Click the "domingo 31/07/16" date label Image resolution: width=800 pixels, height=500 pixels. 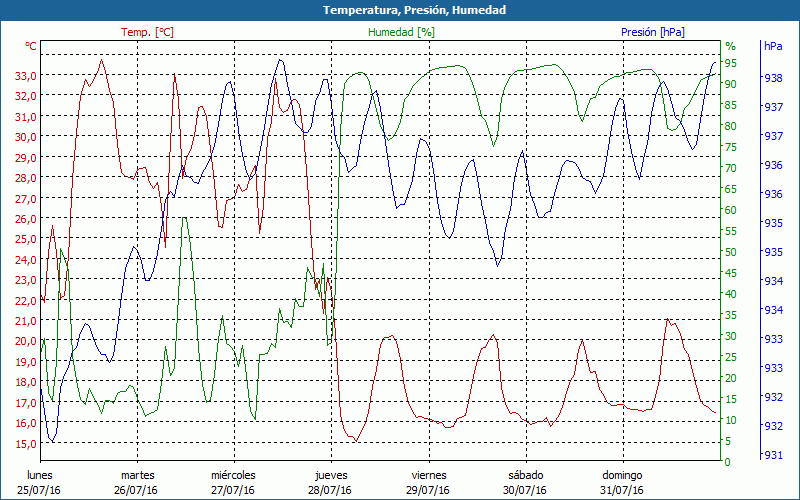pos(622,482)
